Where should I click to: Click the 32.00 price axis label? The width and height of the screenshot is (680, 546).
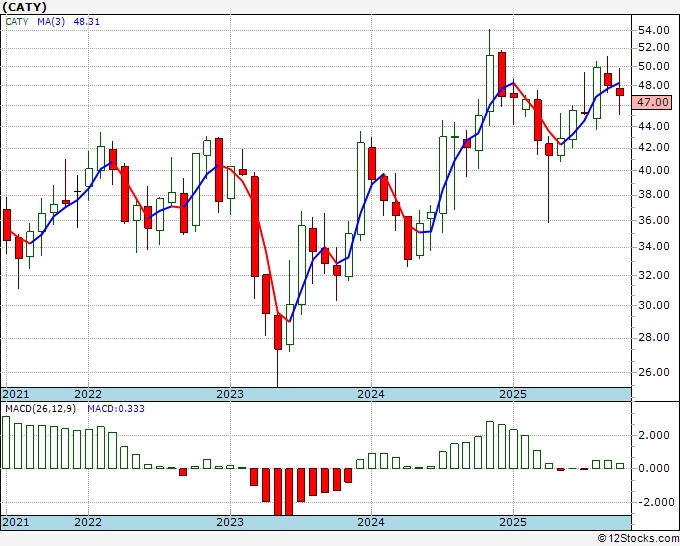coord(654,275)
